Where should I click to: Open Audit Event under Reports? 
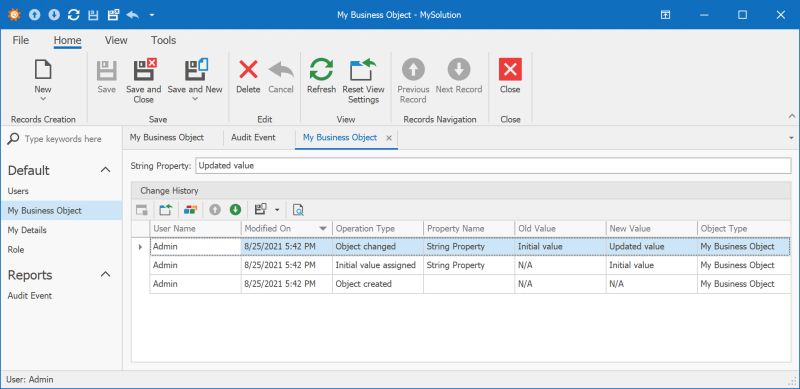click(x=30, y=296)
